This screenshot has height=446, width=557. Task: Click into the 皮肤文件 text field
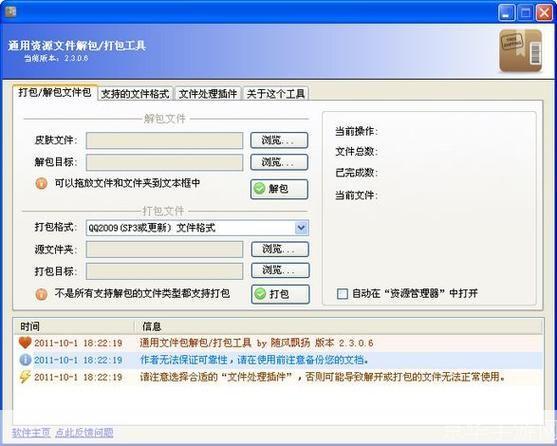point(164,141)
